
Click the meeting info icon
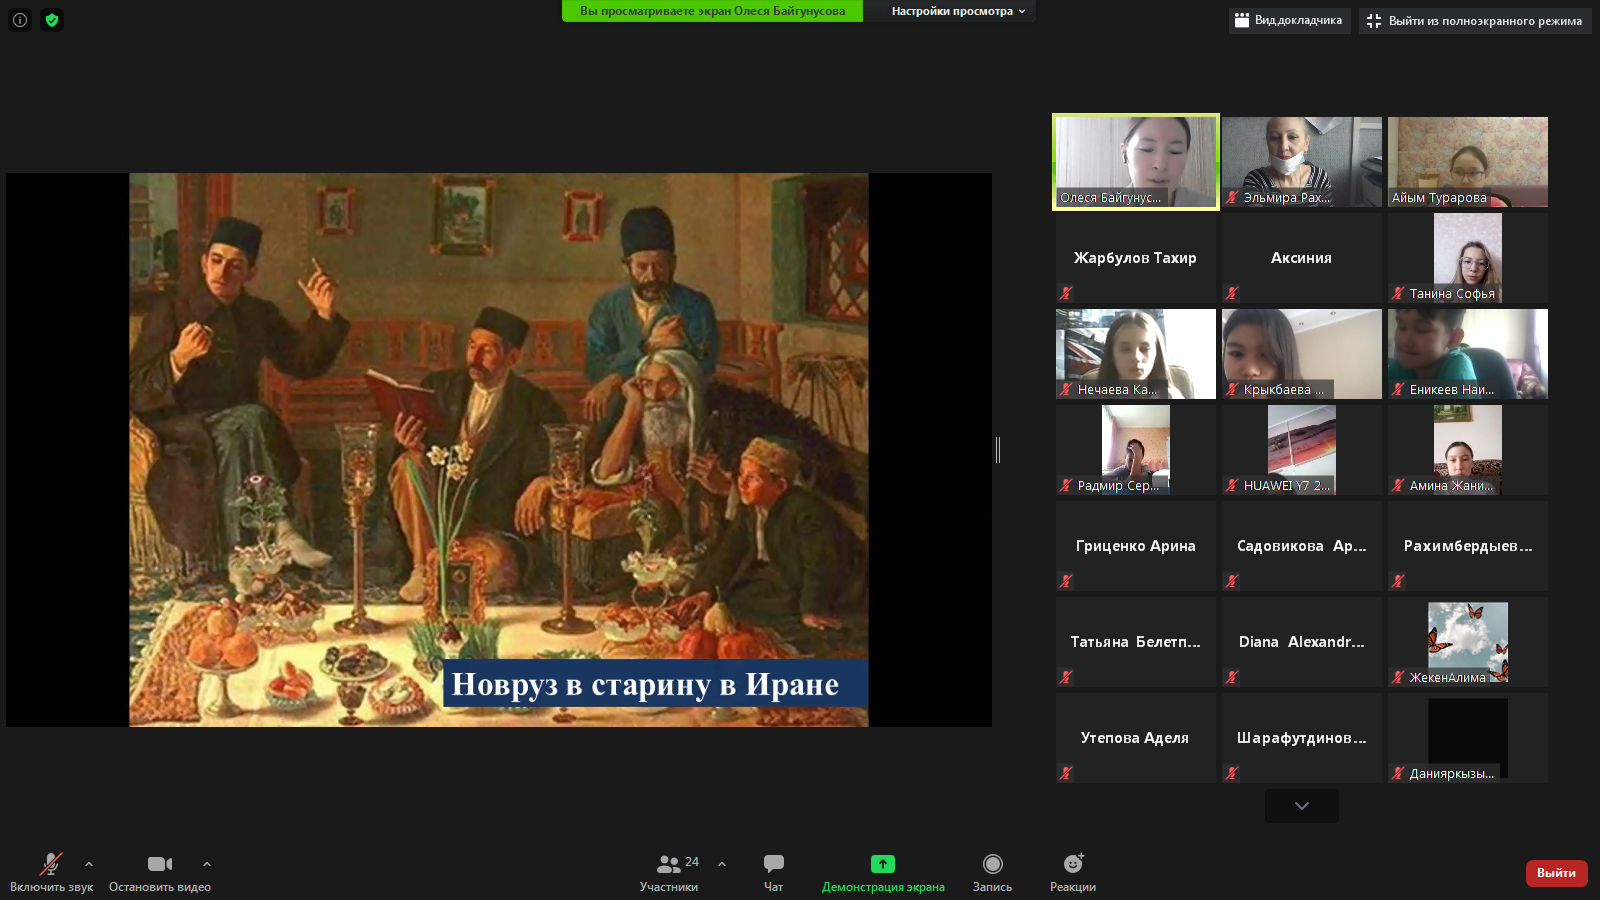(20, 20)
